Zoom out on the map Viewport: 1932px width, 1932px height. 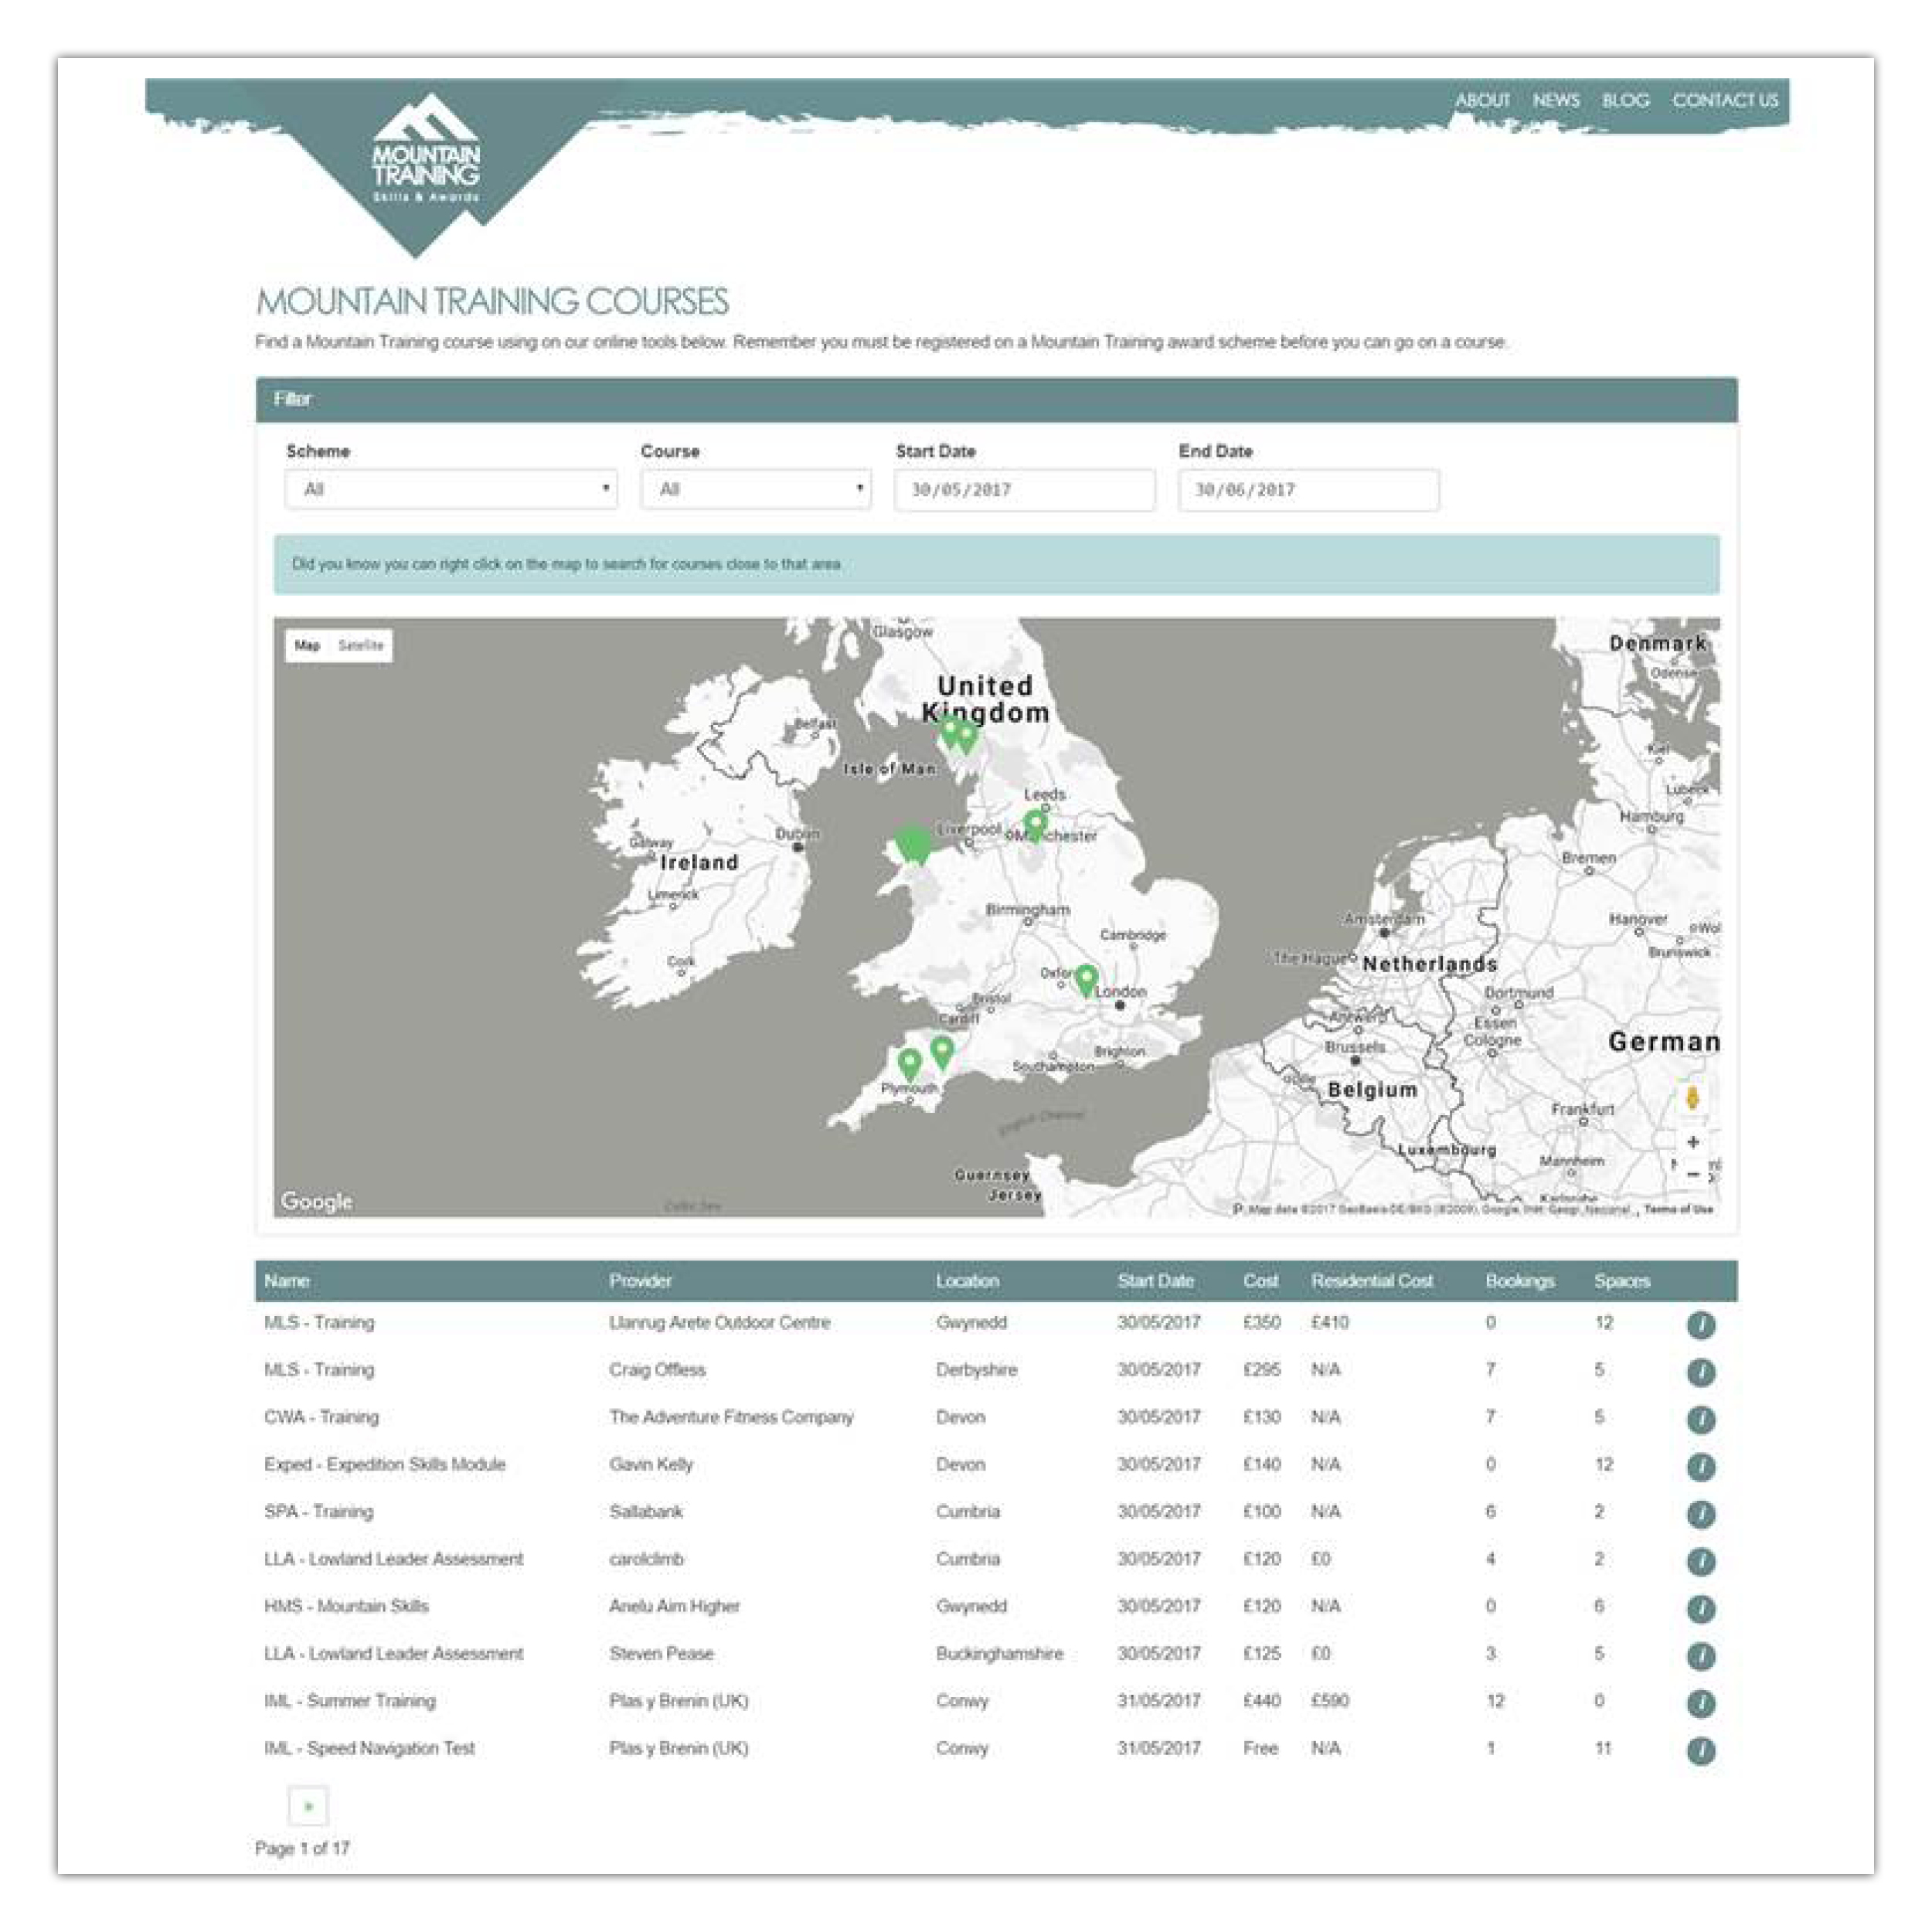(1693, 1174)
